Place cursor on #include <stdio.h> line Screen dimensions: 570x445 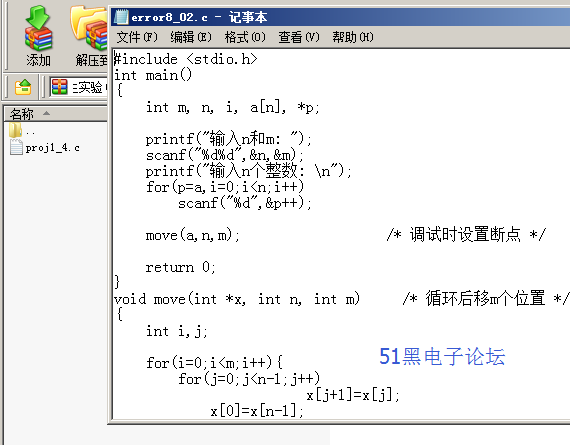[x=186, y=59]
